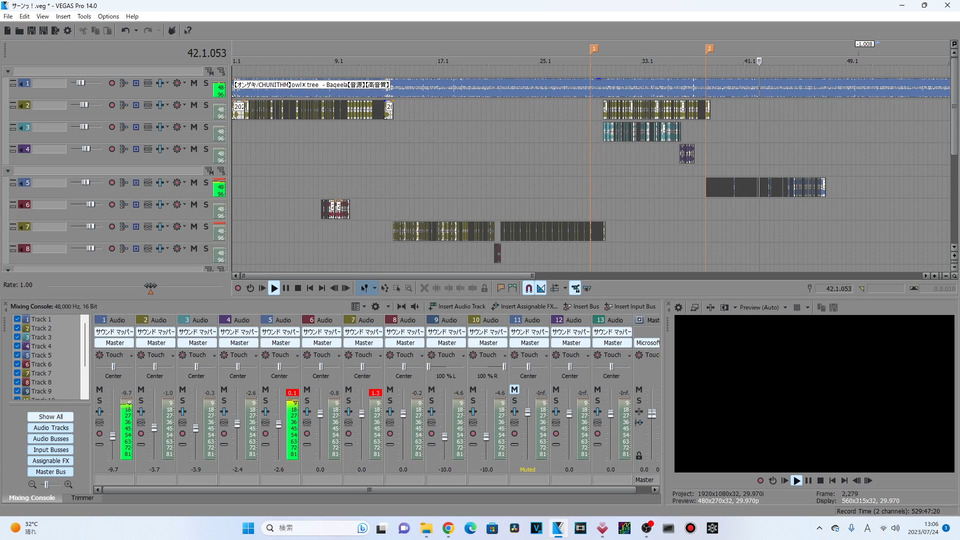Screen dimensions: 960x540
Task: Switch to the Trimmer tab
Action: (x=83, y=497)
